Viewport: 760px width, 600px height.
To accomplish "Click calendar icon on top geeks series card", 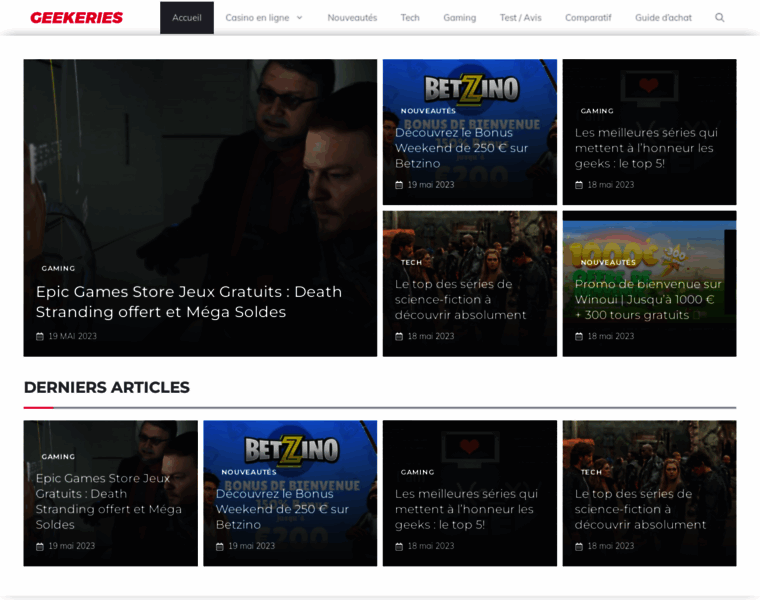I will (x=579, y=185).
